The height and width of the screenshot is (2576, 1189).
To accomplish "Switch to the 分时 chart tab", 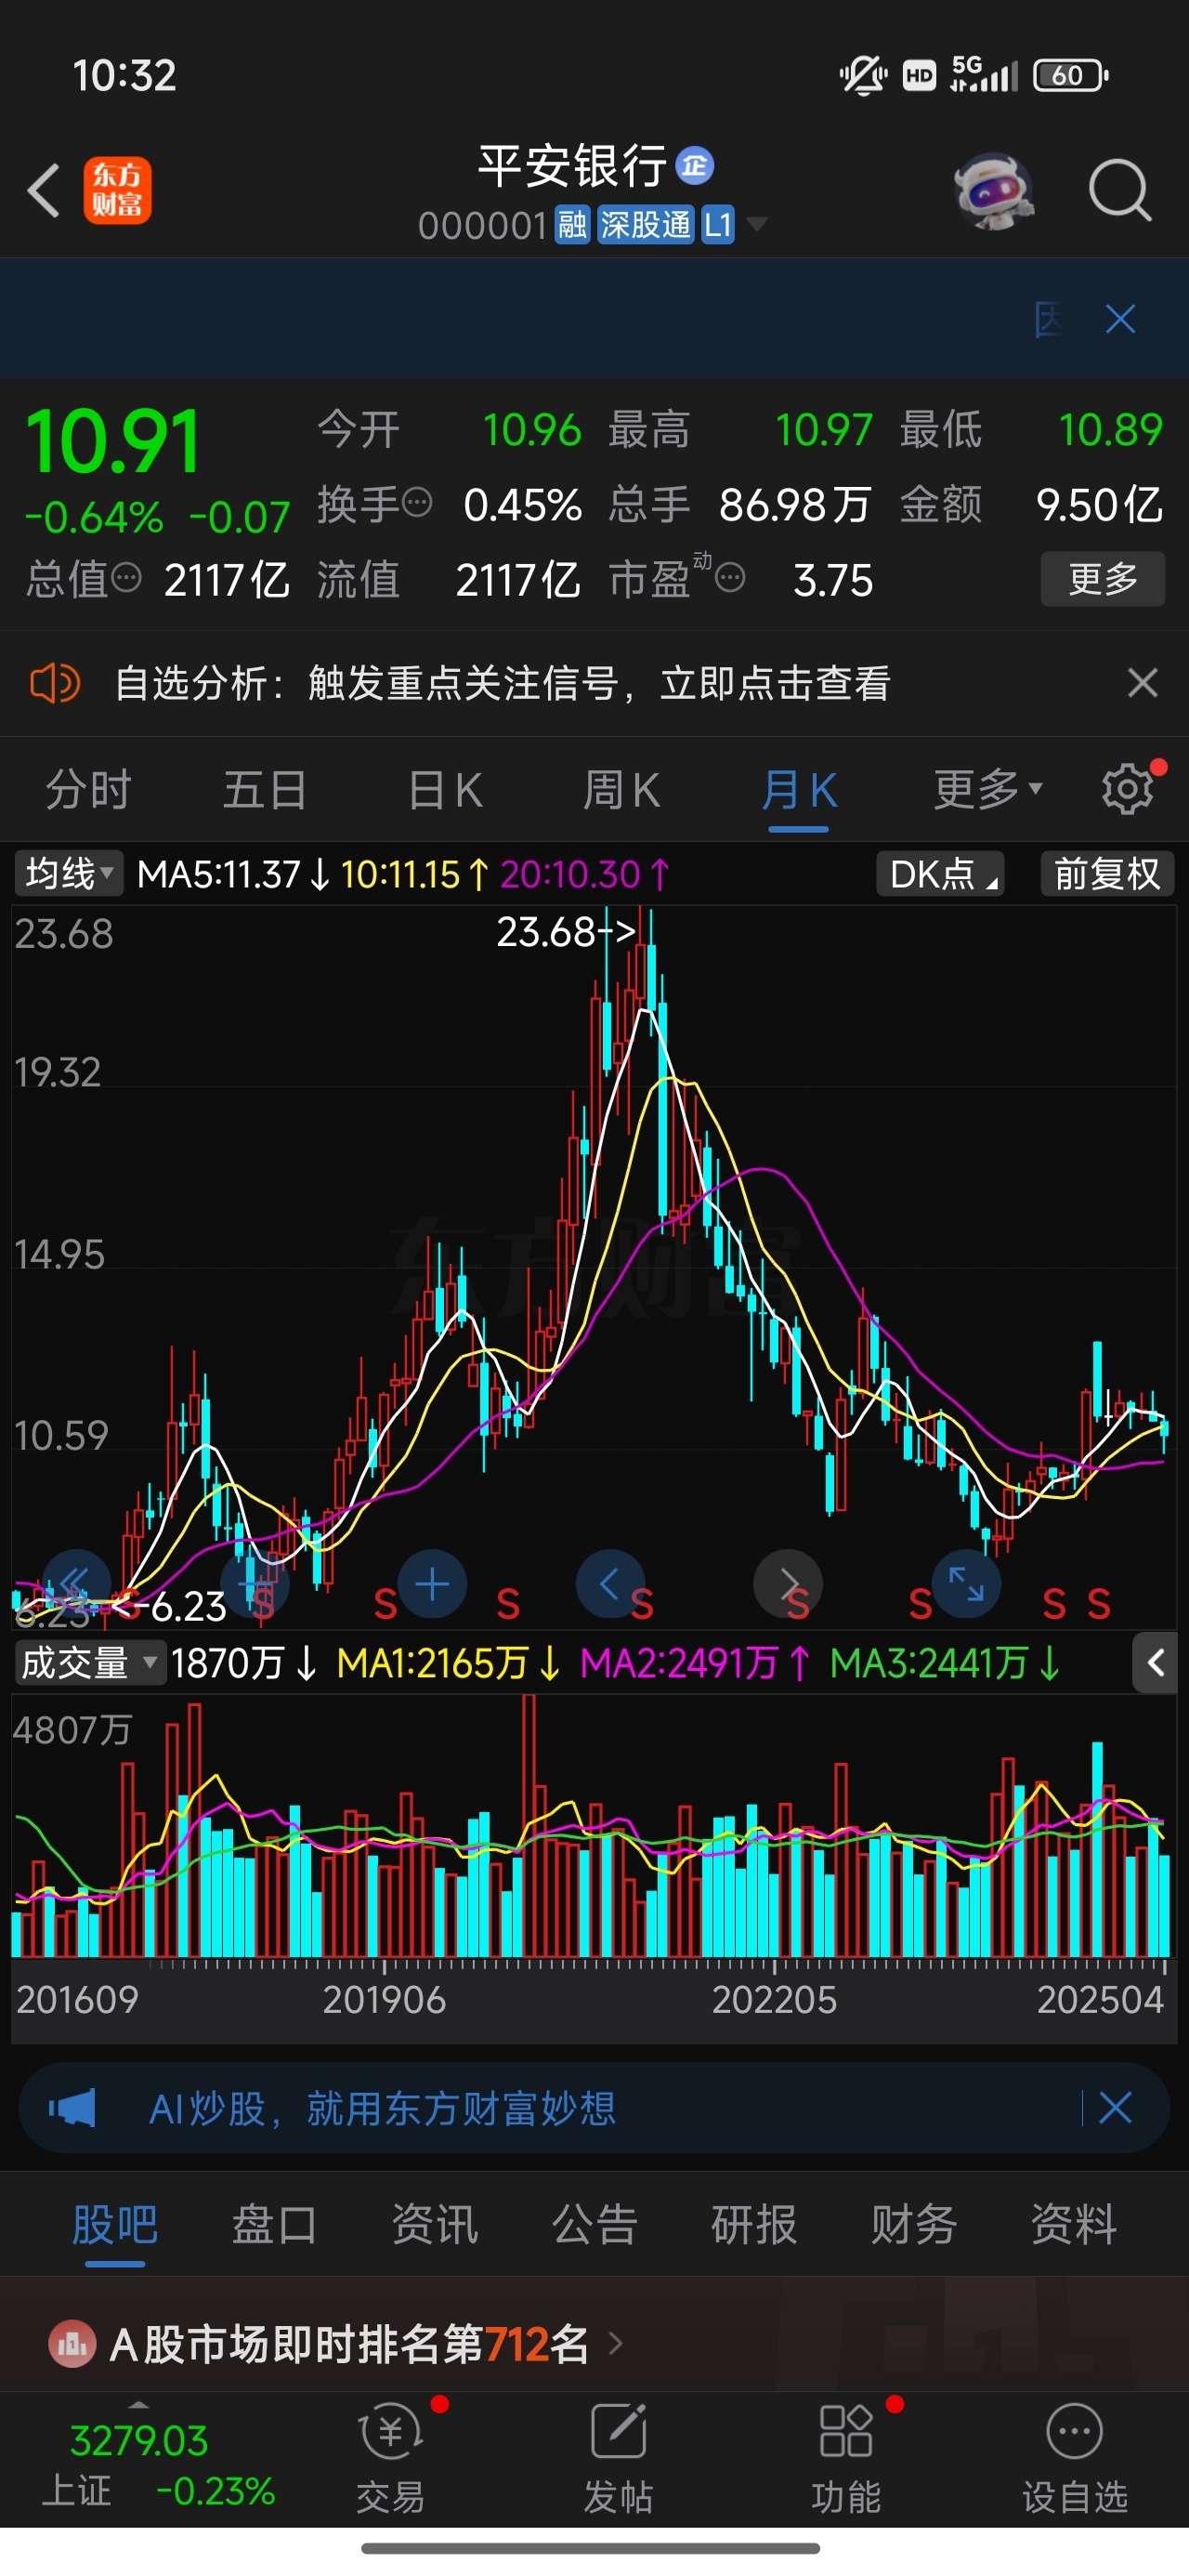I will pyautogui.click(x=88, y=789).
